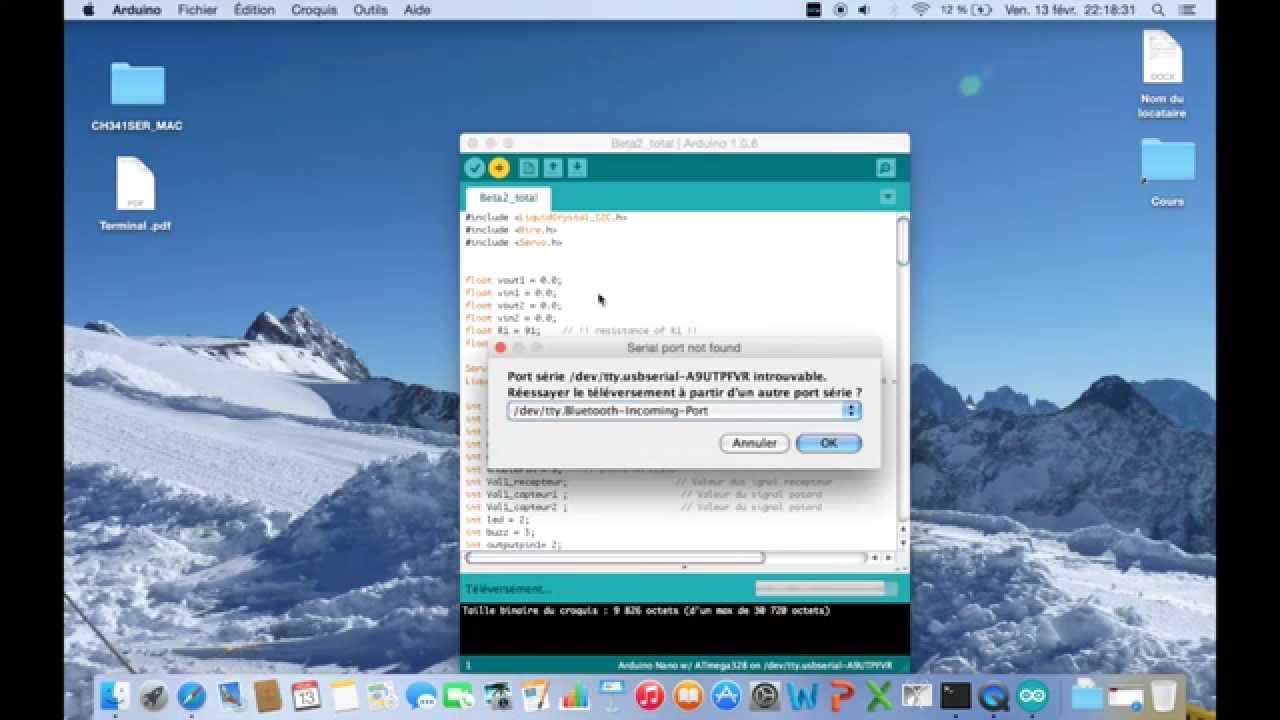Open the Arduino application menu
Screen dimensions: 1280x720
pos(136,10)
